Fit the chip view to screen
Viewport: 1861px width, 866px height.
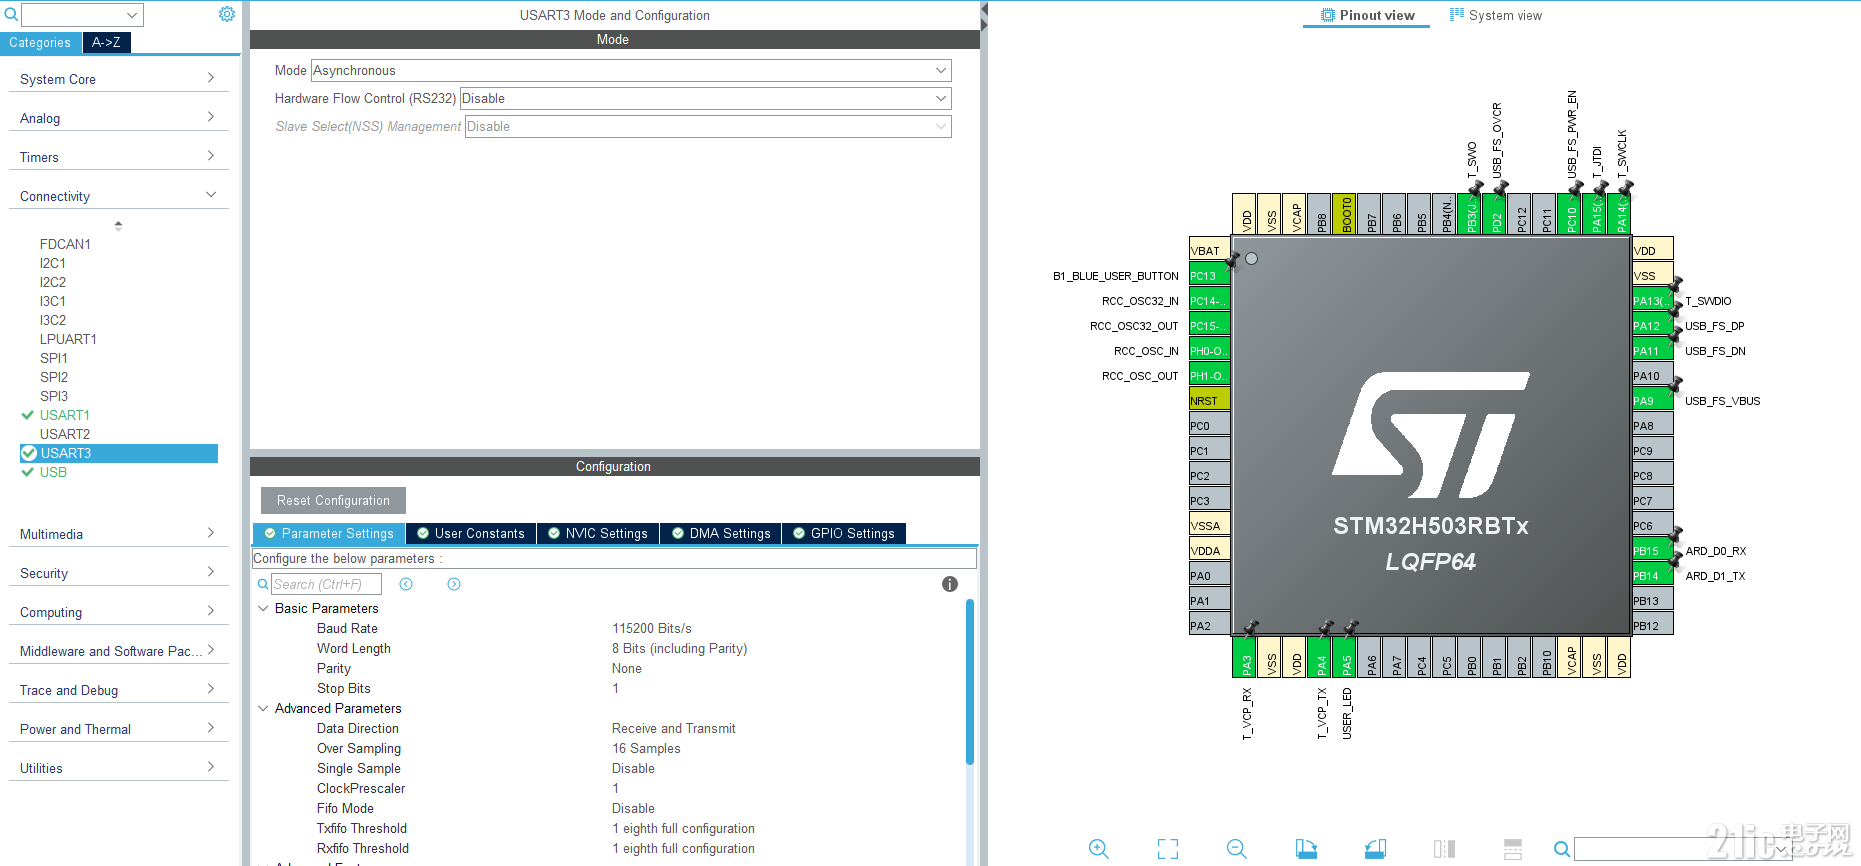point(1167,849)
